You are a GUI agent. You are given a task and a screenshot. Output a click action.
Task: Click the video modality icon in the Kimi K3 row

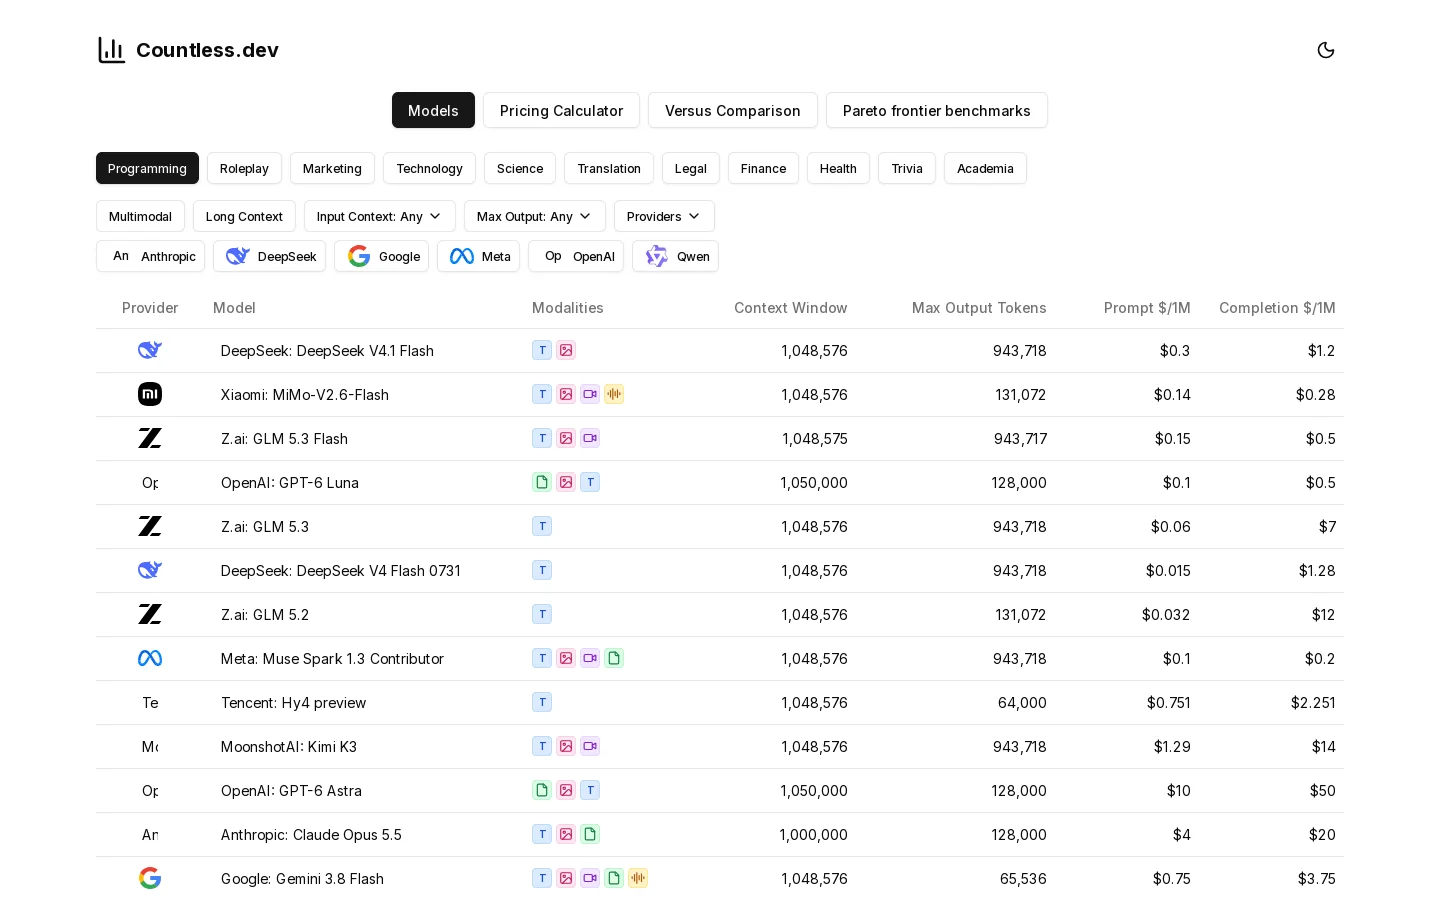coord(590,746)
